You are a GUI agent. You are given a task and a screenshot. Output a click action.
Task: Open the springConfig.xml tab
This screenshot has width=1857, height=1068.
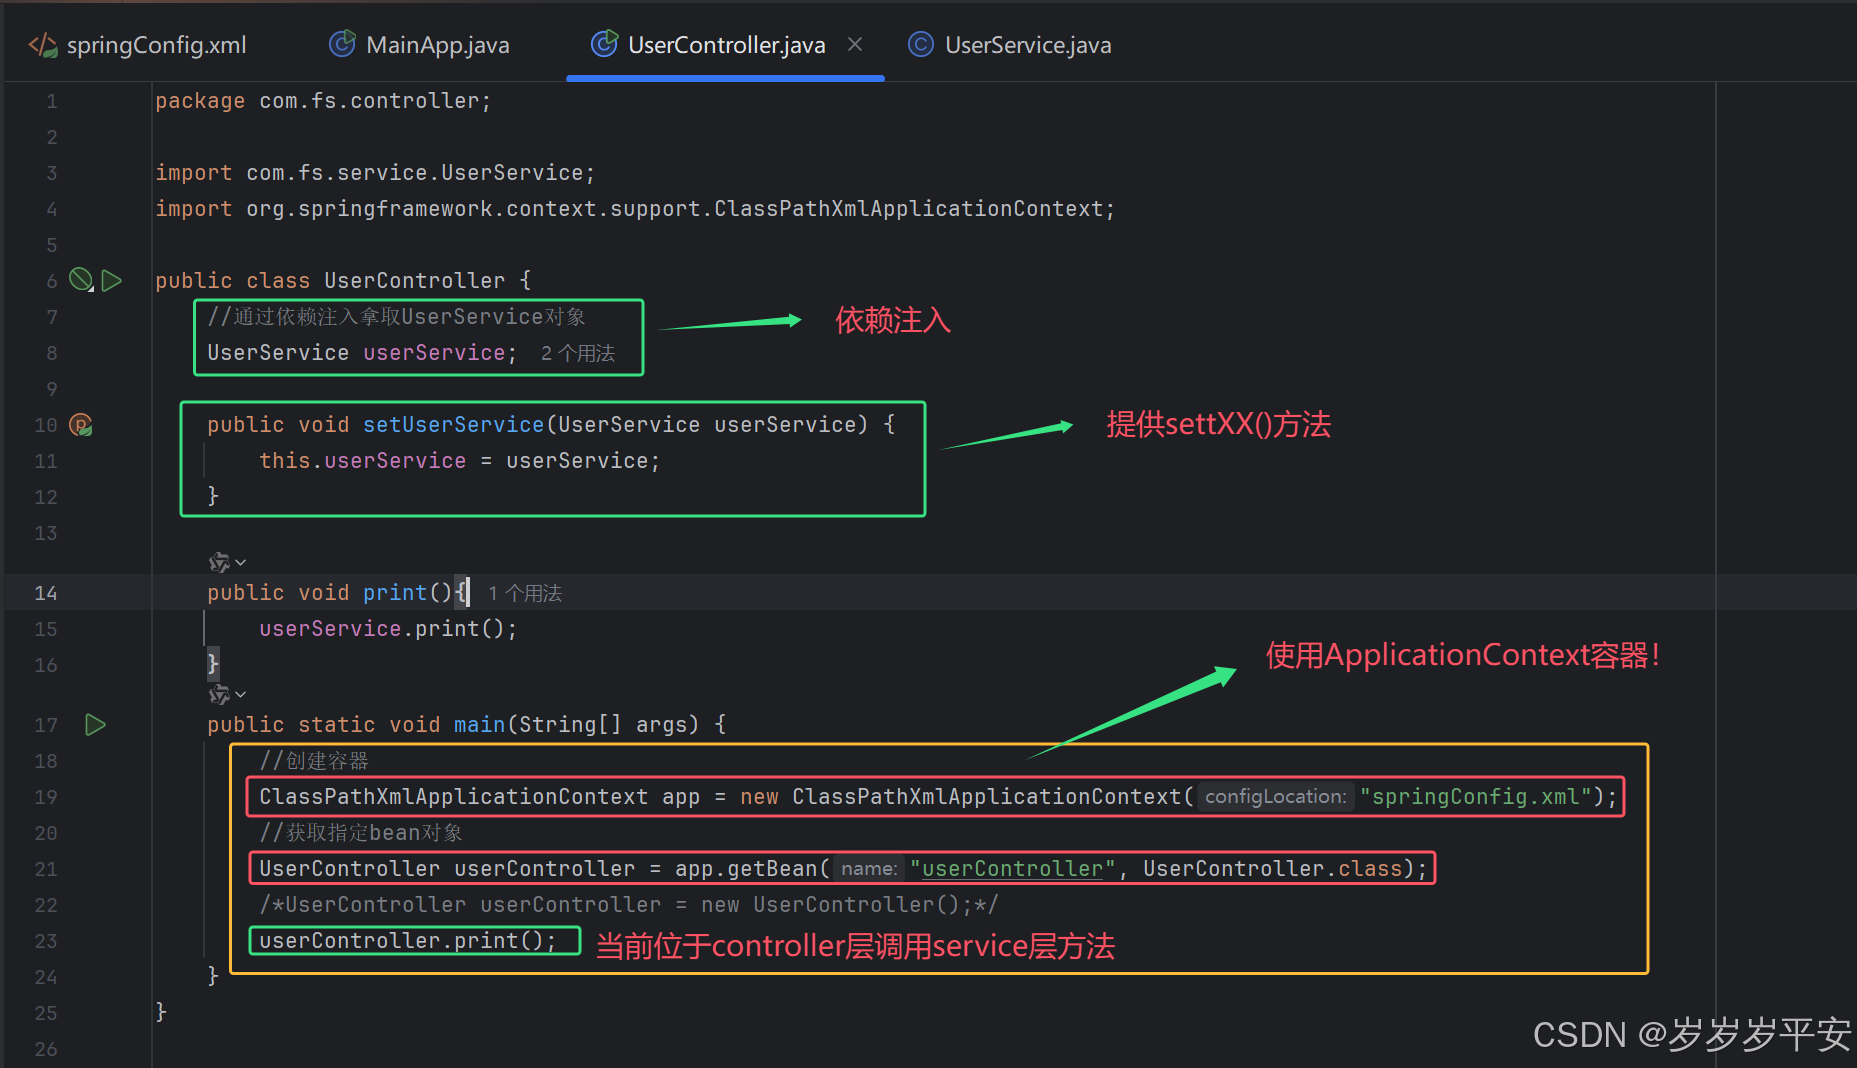155,44
